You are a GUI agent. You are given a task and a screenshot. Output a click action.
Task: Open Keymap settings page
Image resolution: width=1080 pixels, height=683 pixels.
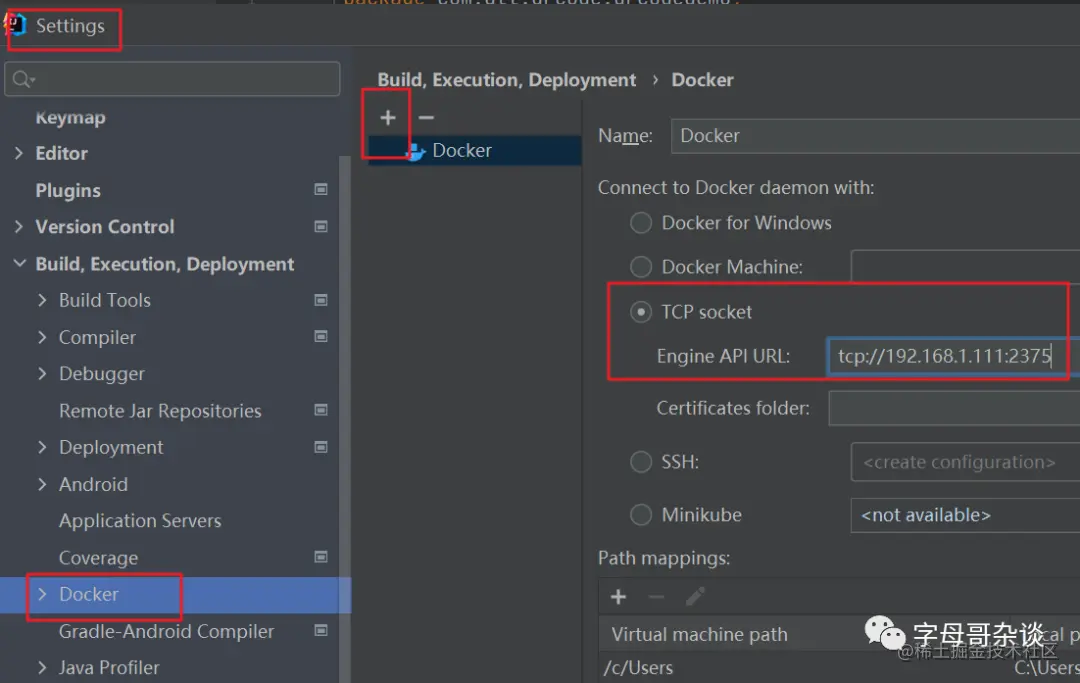click(x=70, y=118)
